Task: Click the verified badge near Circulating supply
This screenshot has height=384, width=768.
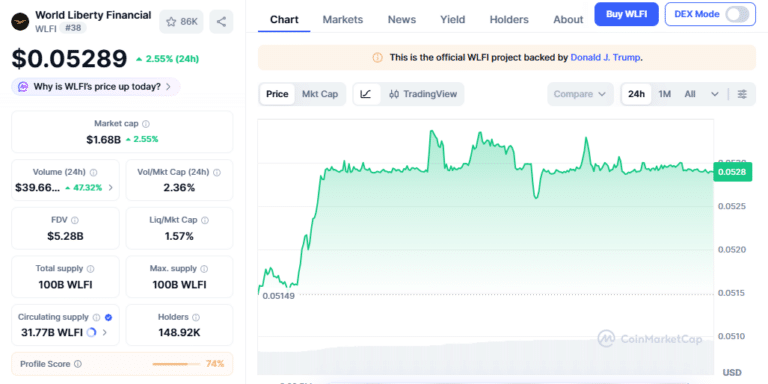Action: [x=109, y=317]
